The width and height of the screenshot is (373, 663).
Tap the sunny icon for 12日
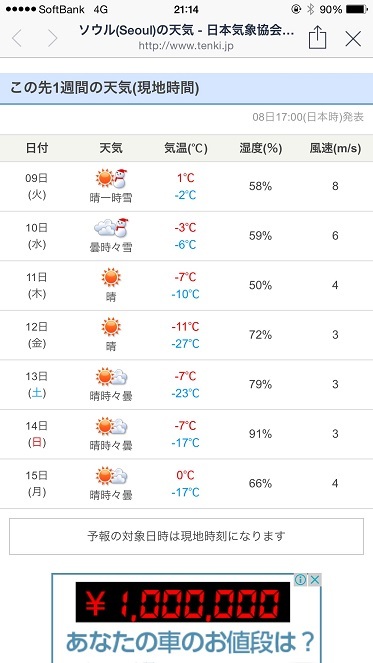pos(111,327)
